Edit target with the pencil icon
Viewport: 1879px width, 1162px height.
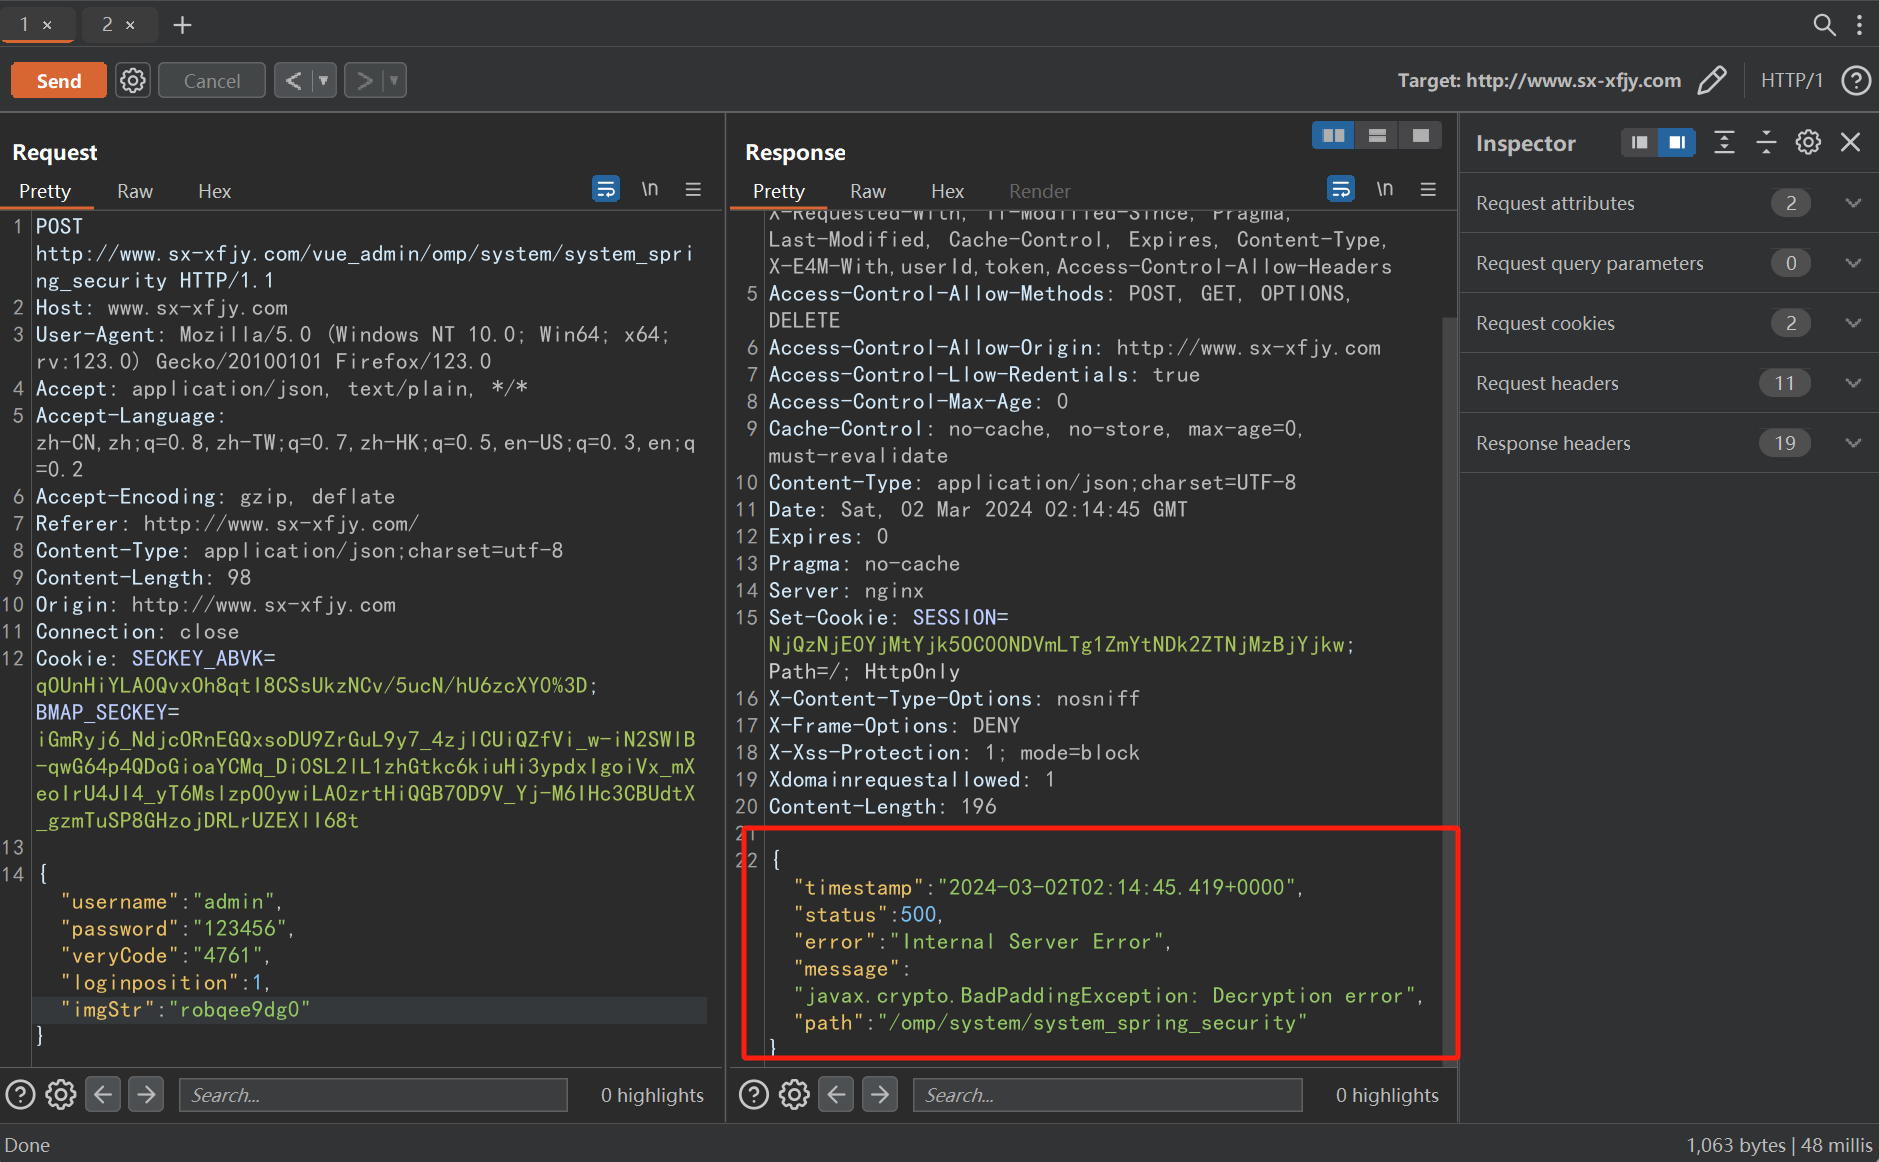1712,80
